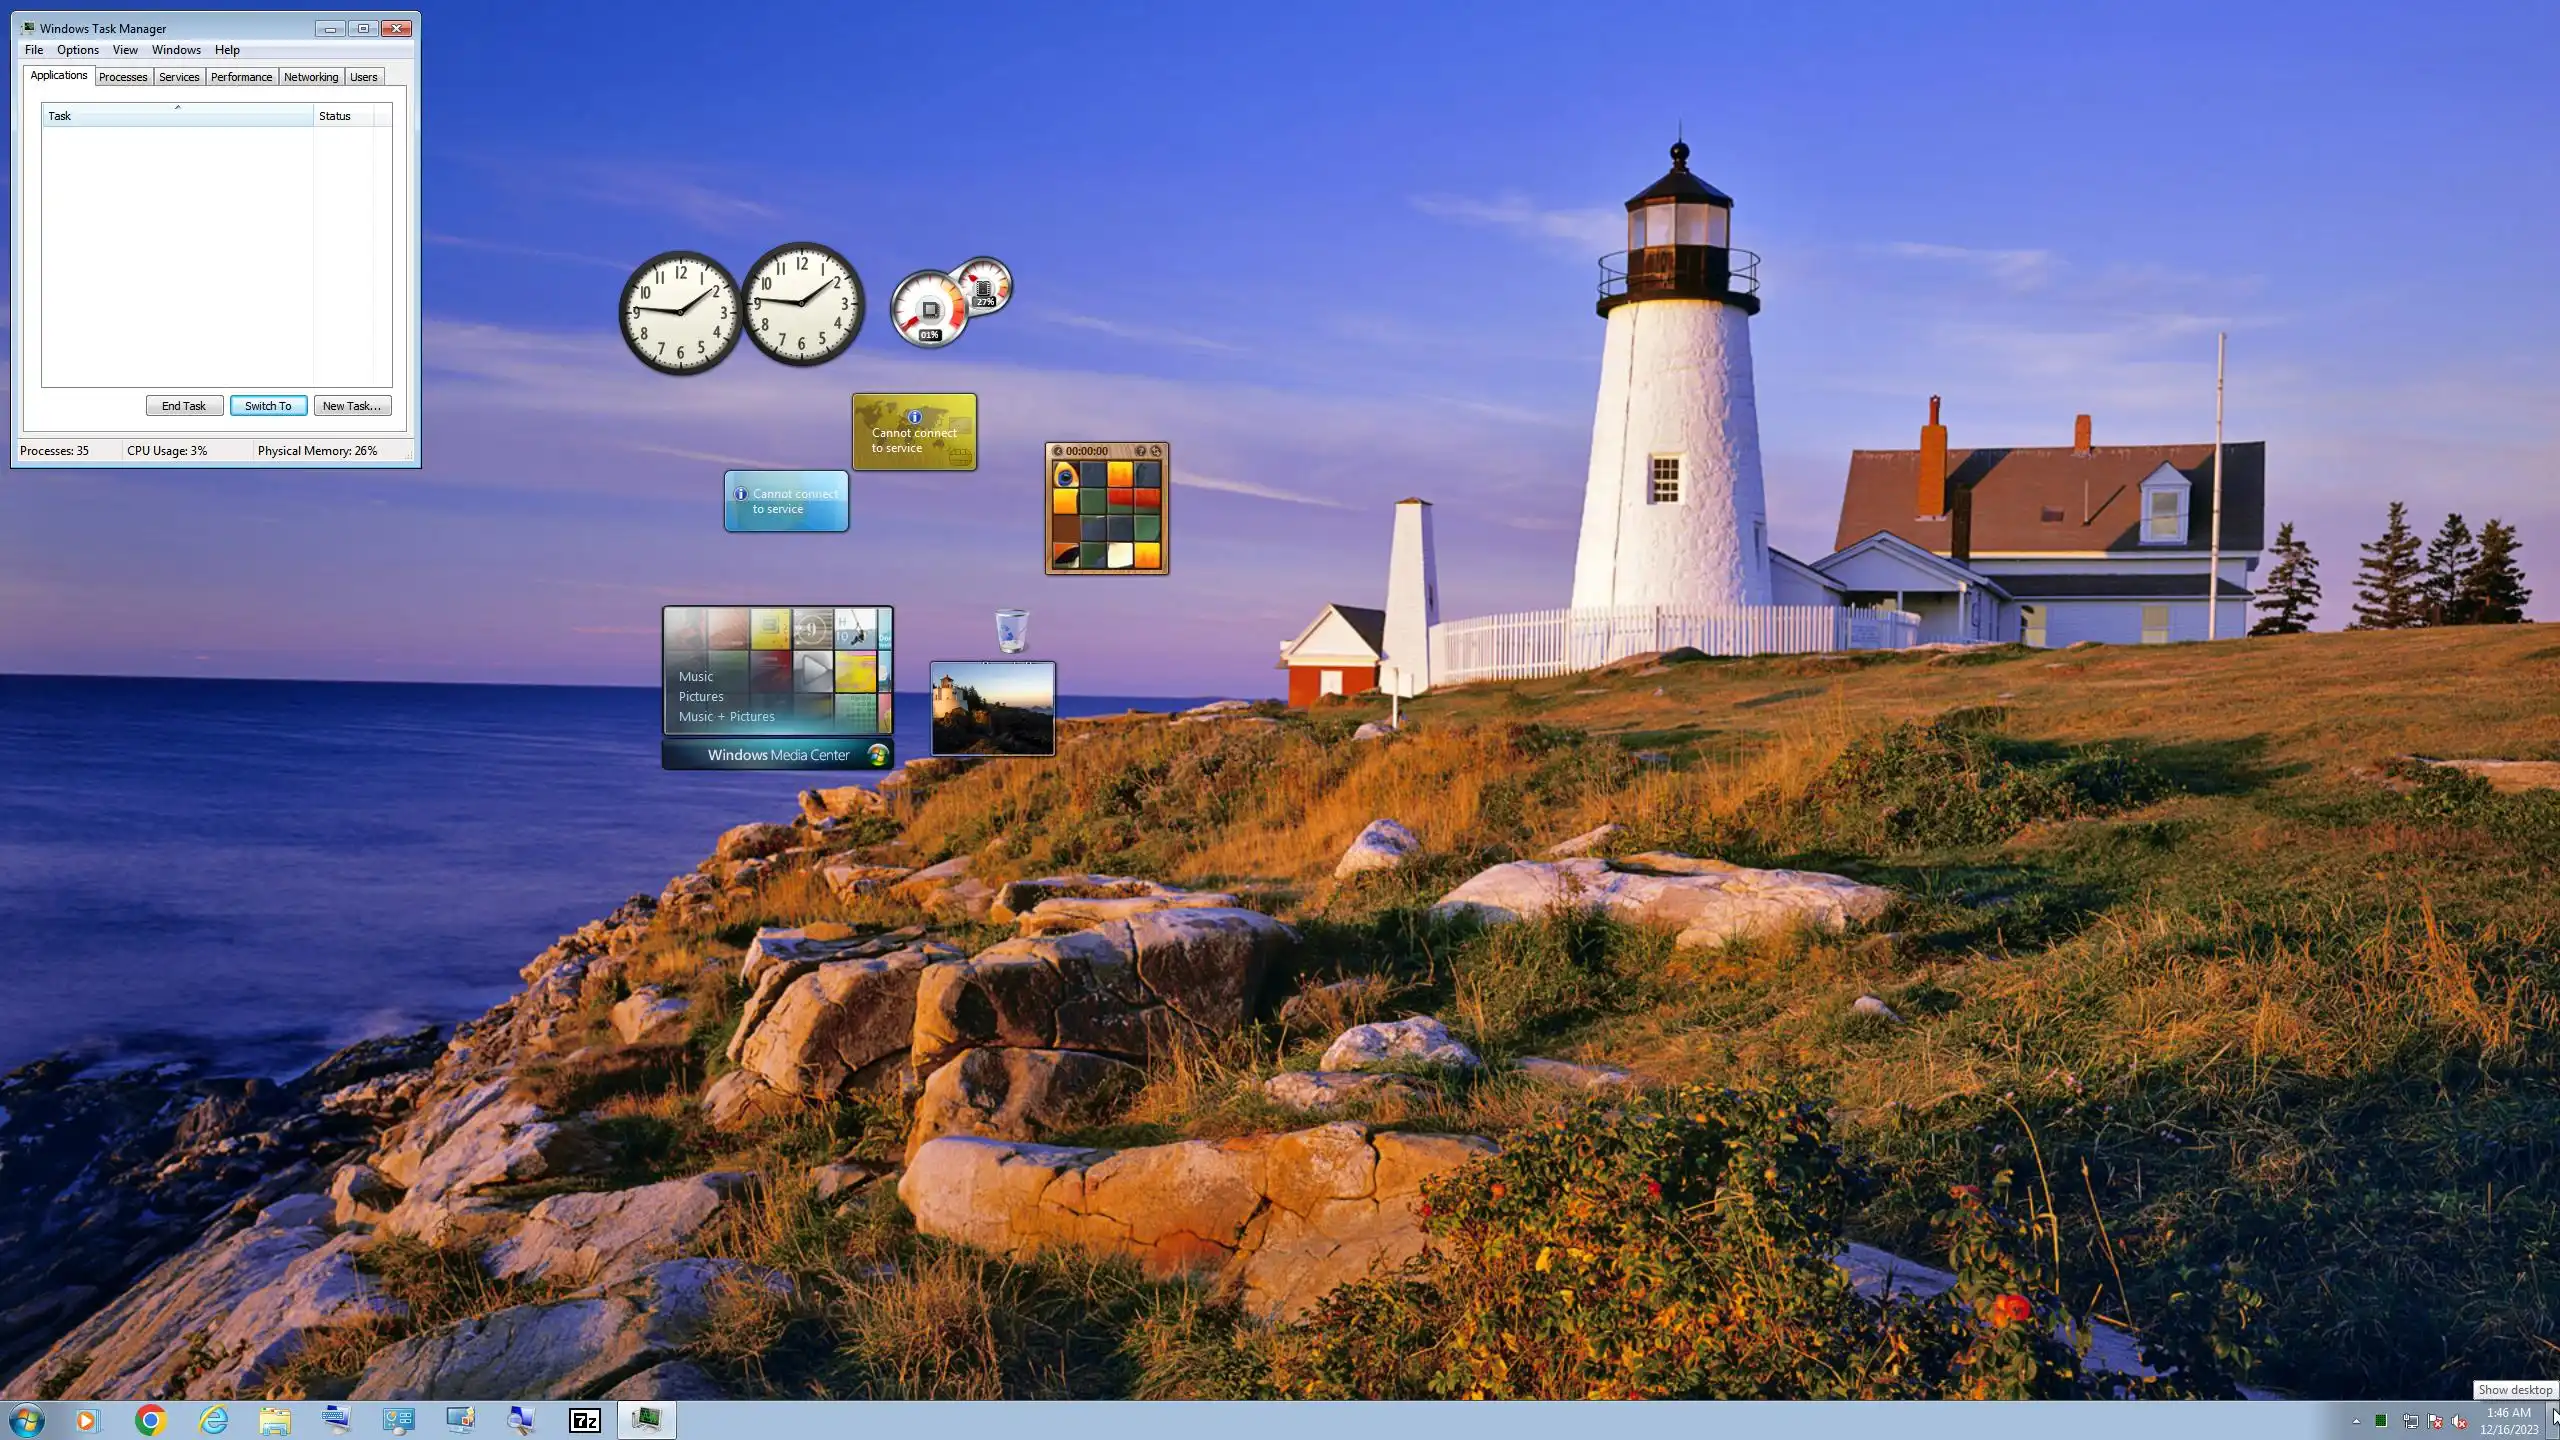Switch to the Processes tab
The width and height of the screenshot is (2560, 1440).
coord(123,77)
